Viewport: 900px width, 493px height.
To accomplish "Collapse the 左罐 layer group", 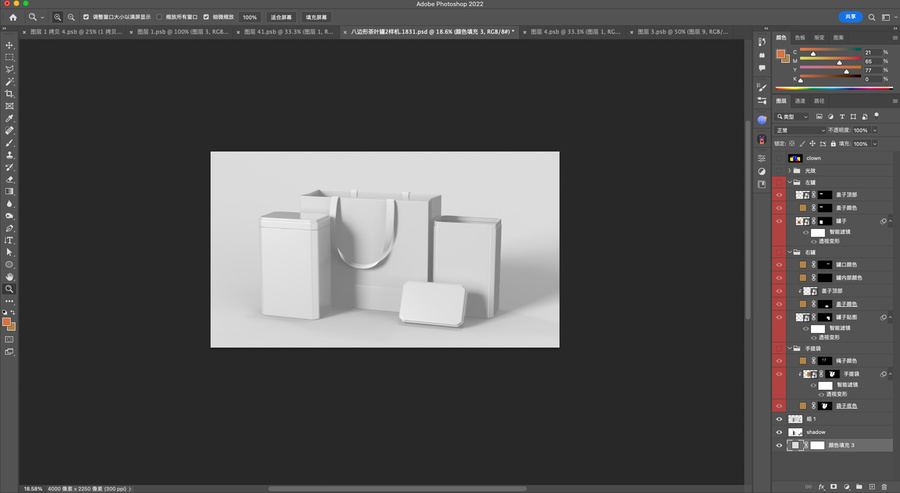I will tap(790, 183).
